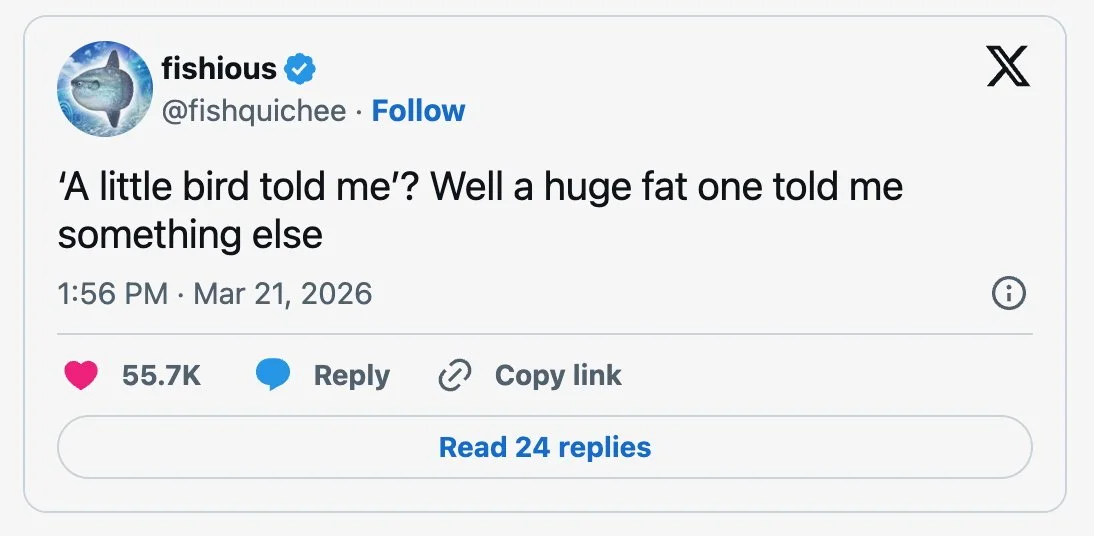This screenshot has height=536, width=1094.
Task: Select the Copy link text
Action: coord(558,375)
